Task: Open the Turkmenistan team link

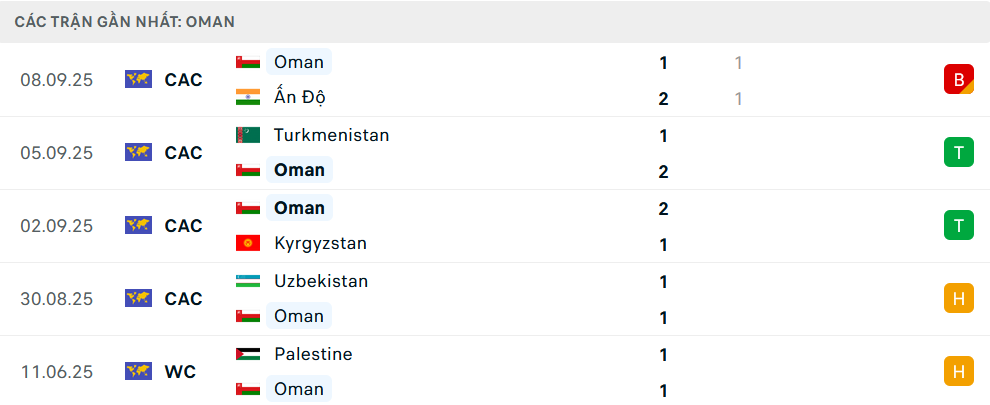Action: [x=331, y=135]
